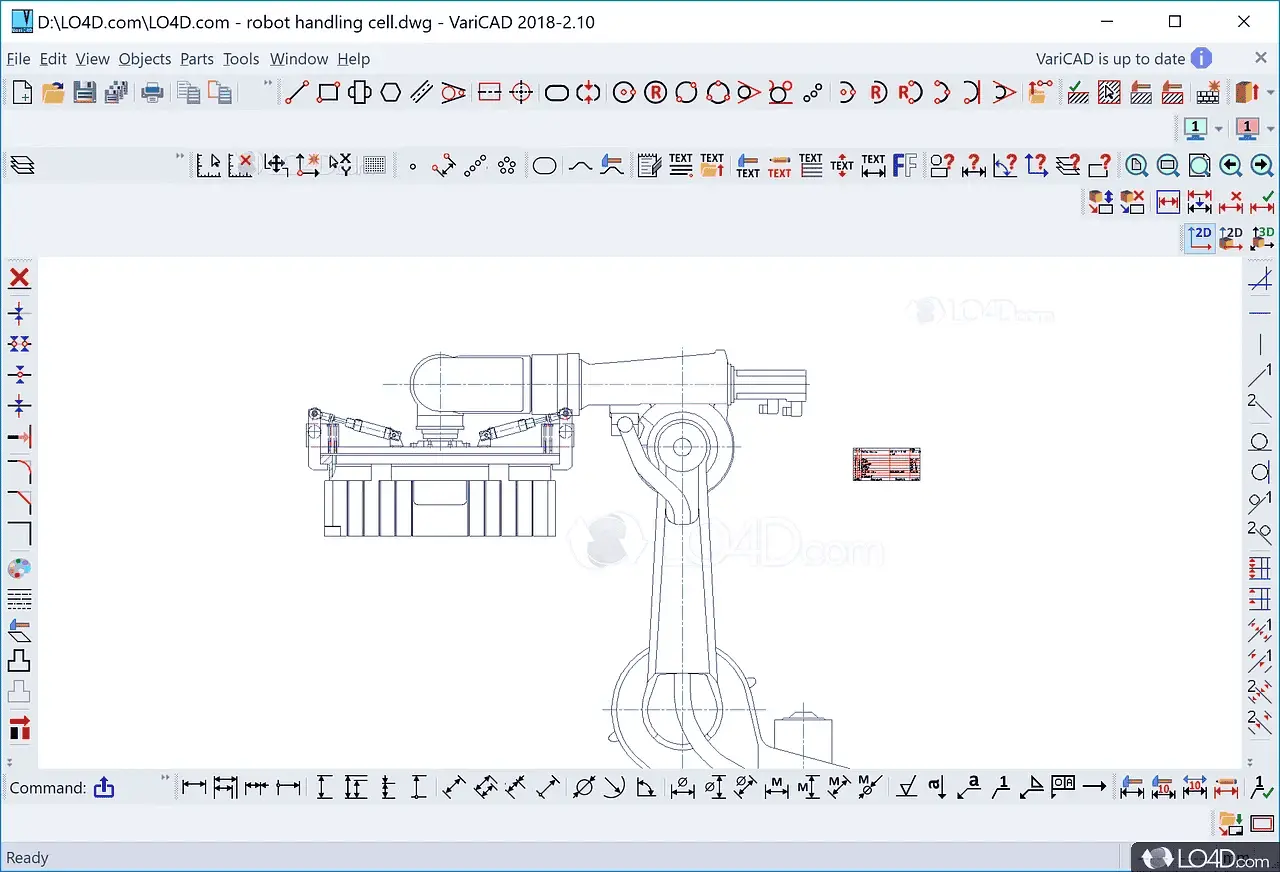Go to previous view arrow icon

(1230, 165)
